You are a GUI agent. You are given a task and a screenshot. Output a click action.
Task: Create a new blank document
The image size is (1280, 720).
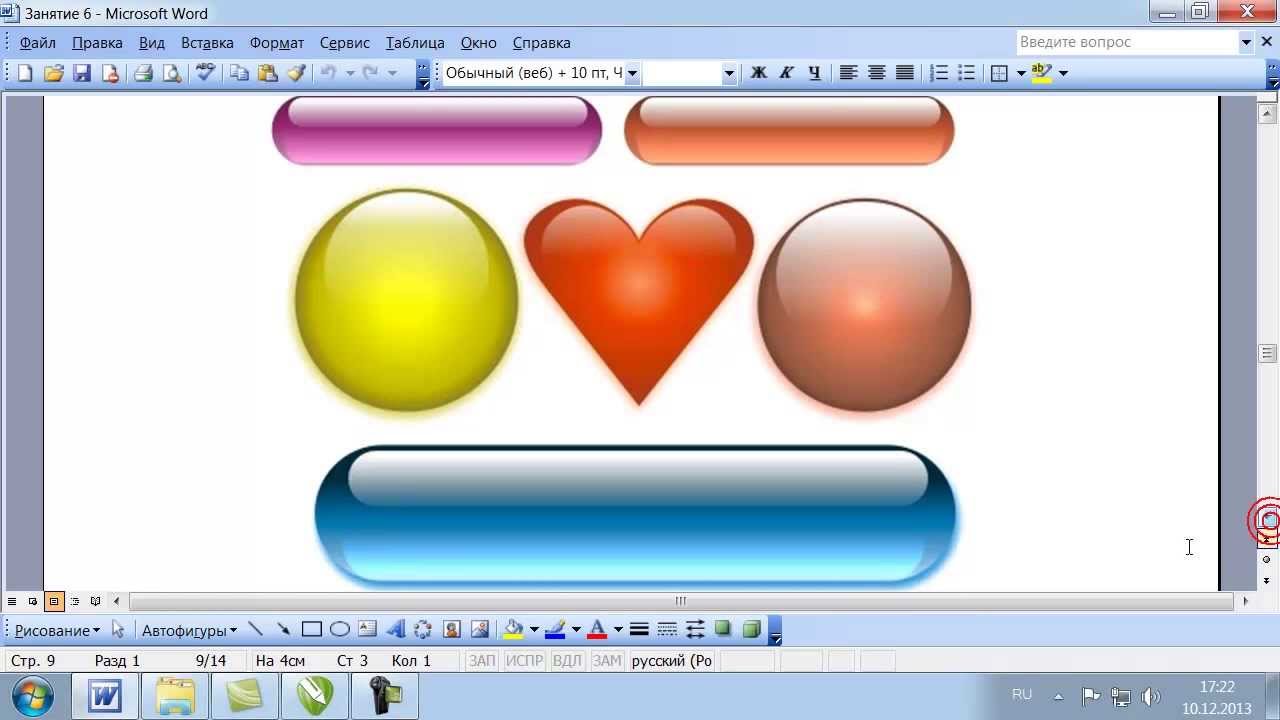pyautogui.click(x=25, y=73)
